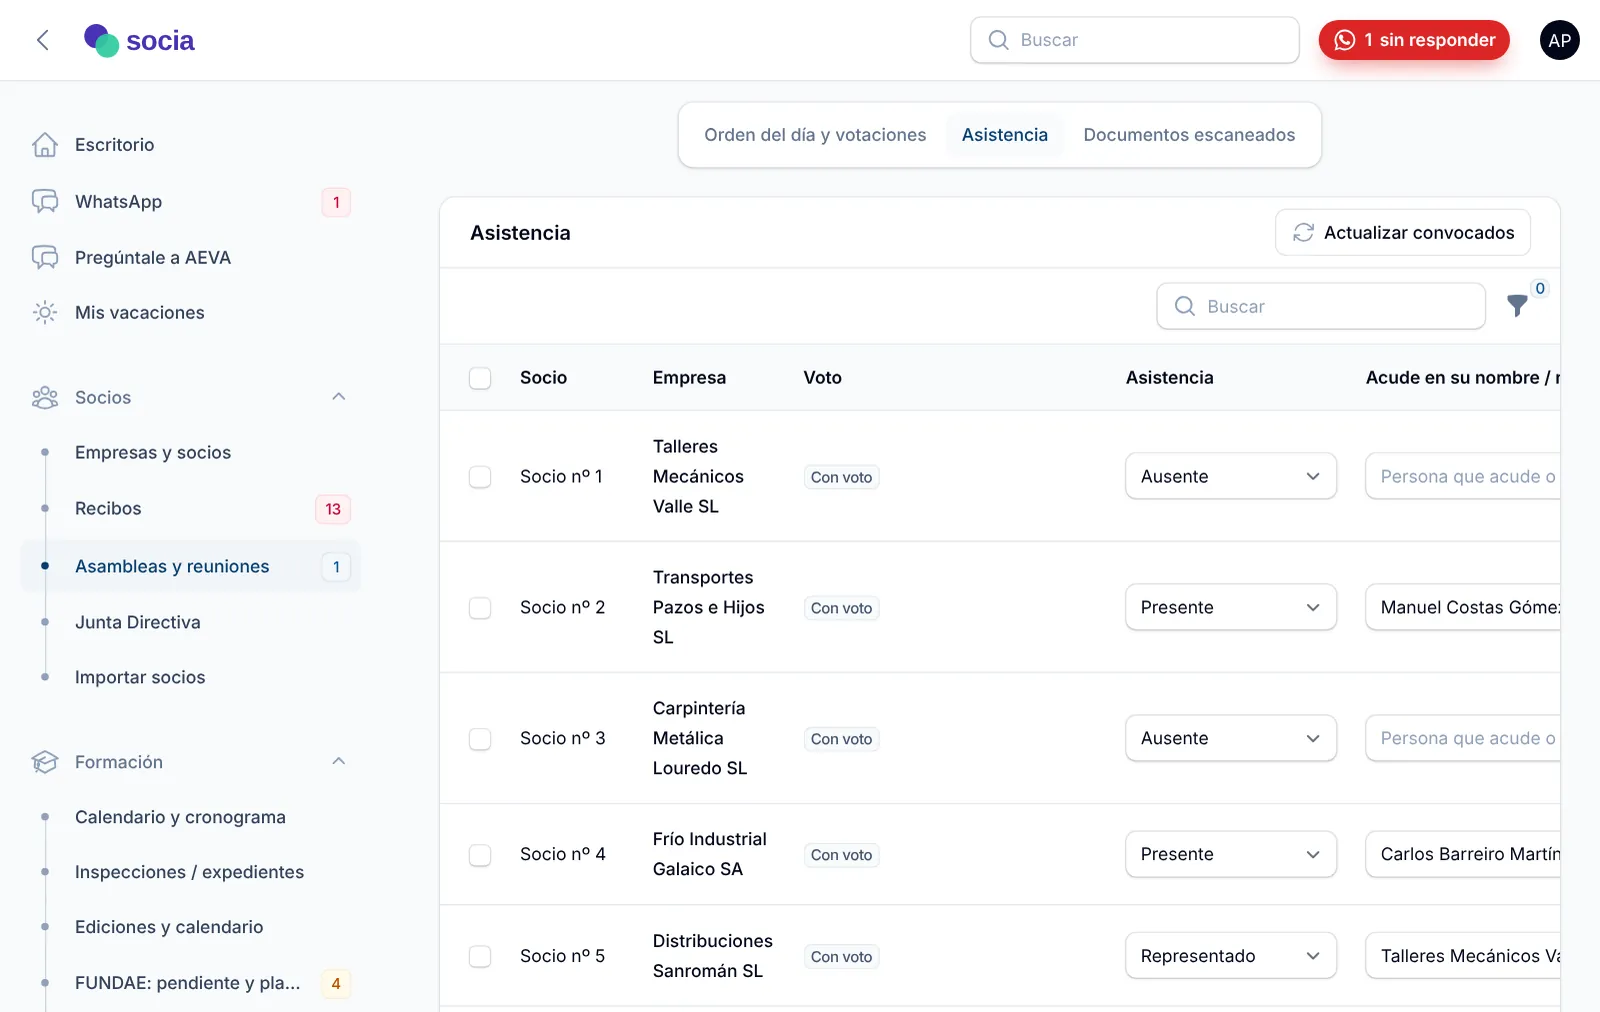Screen dimensions: 1600x1012
Task: Check the Socio nº 4 row checkbox
Action: pos(480,855)
